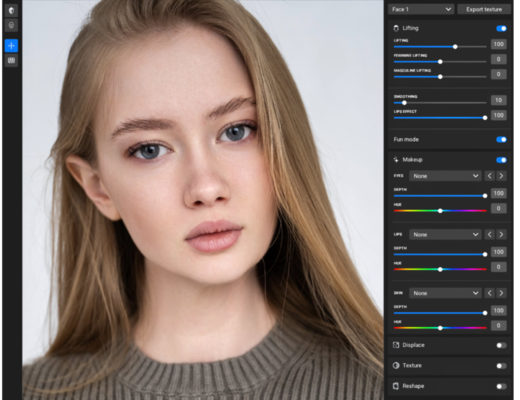This screenshot has height=400, width=520.
Task: Click the Export texture button
Action: pos(484,9)
